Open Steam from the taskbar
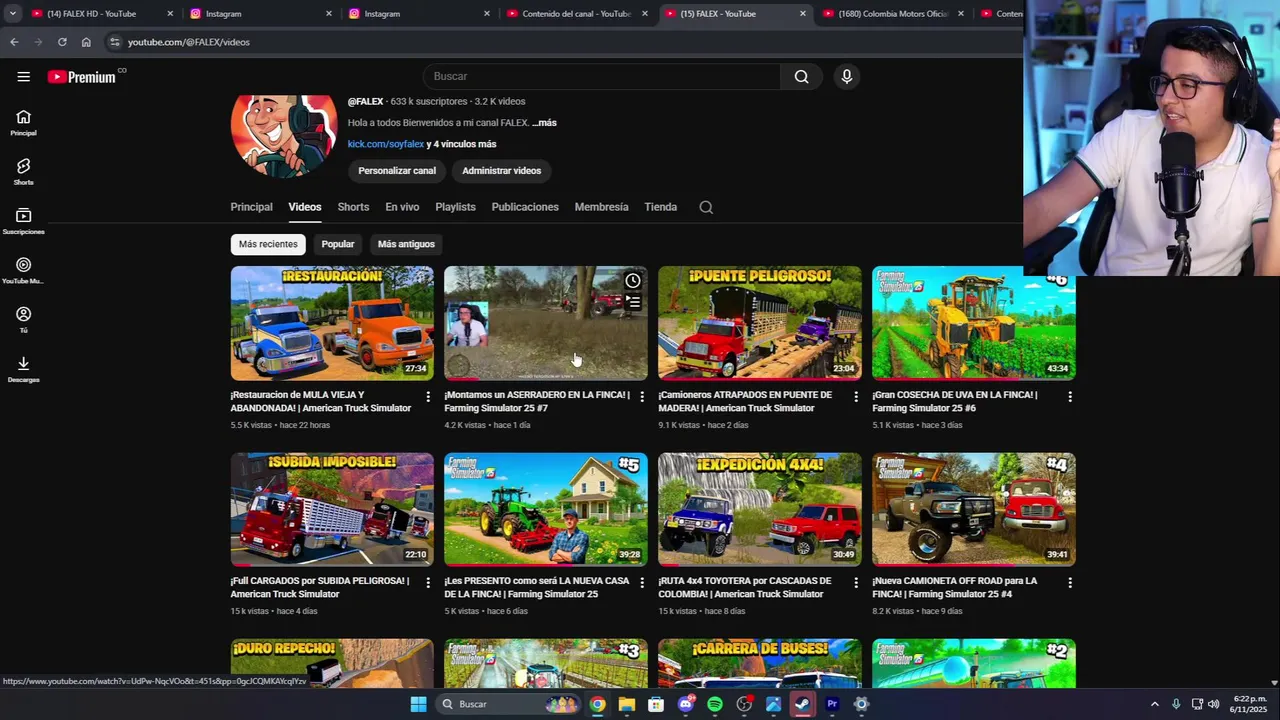The width and height of the screenshot is (1280, 720). pyautogui.click(x=802, y=704)
